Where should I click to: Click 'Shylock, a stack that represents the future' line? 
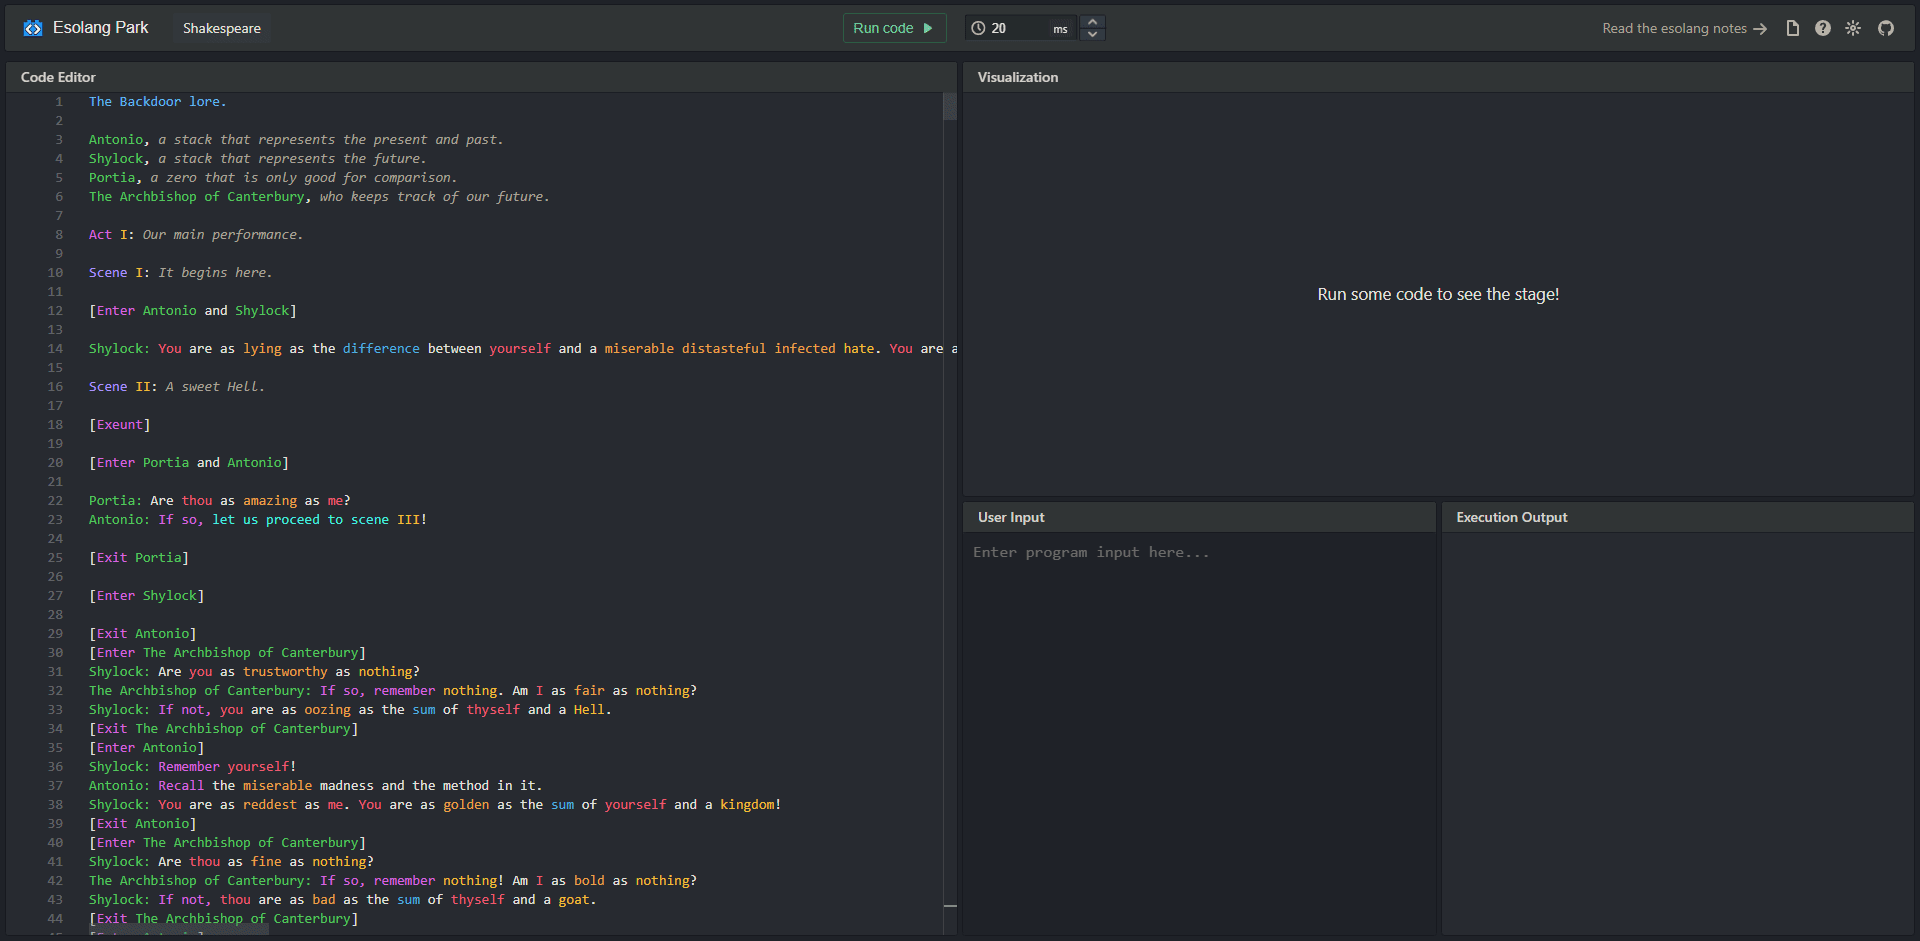tap(257, 159)
